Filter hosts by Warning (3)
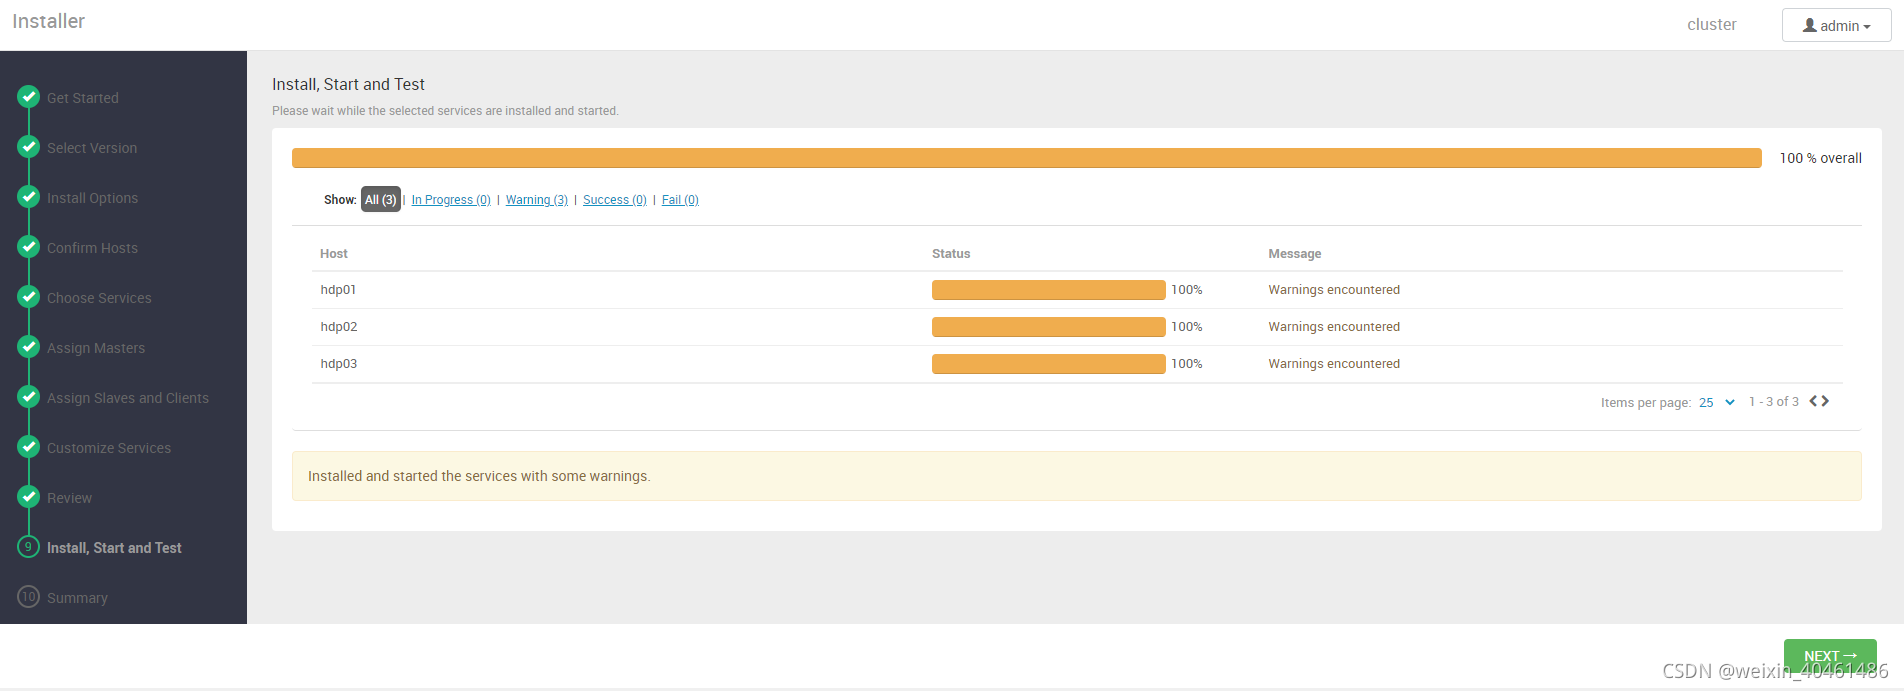This screenshot has height=691, width=1904. coord(537,200)
